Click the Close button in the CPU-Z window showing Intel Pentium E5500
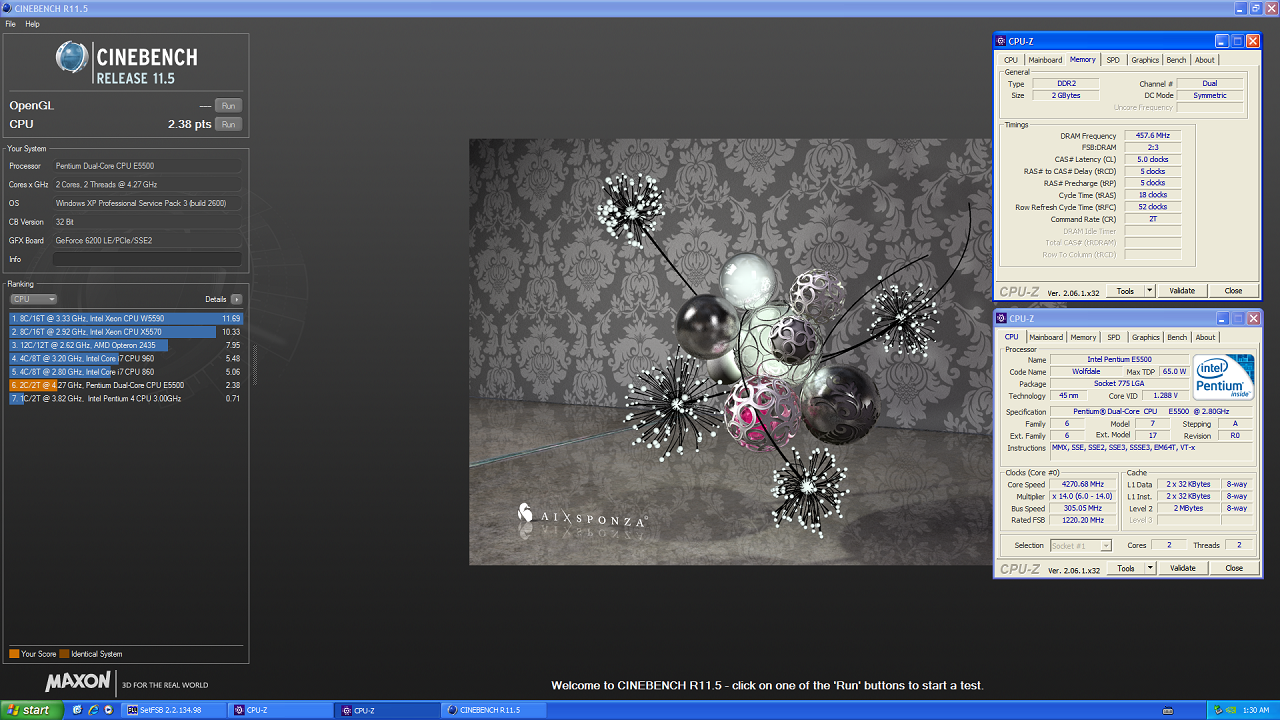 coord(1234,568)
